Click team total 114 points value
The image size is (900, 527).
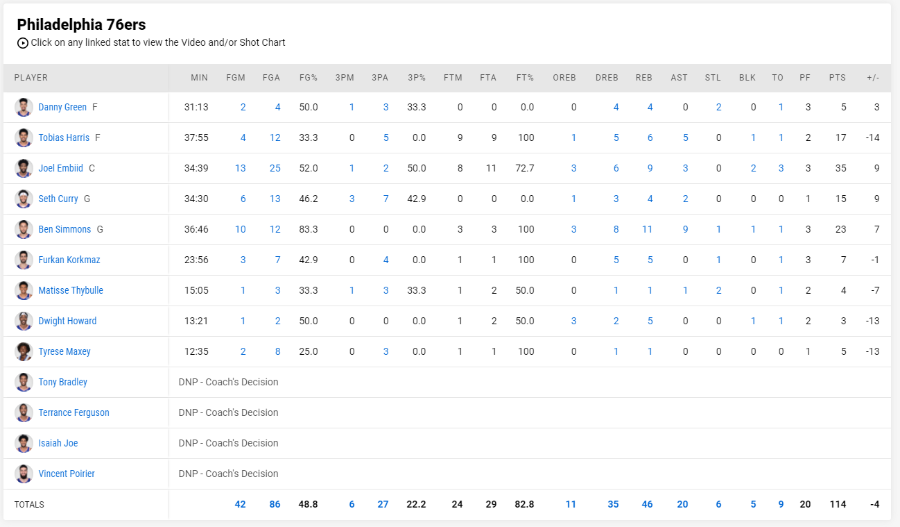click(x=838, y=504)
